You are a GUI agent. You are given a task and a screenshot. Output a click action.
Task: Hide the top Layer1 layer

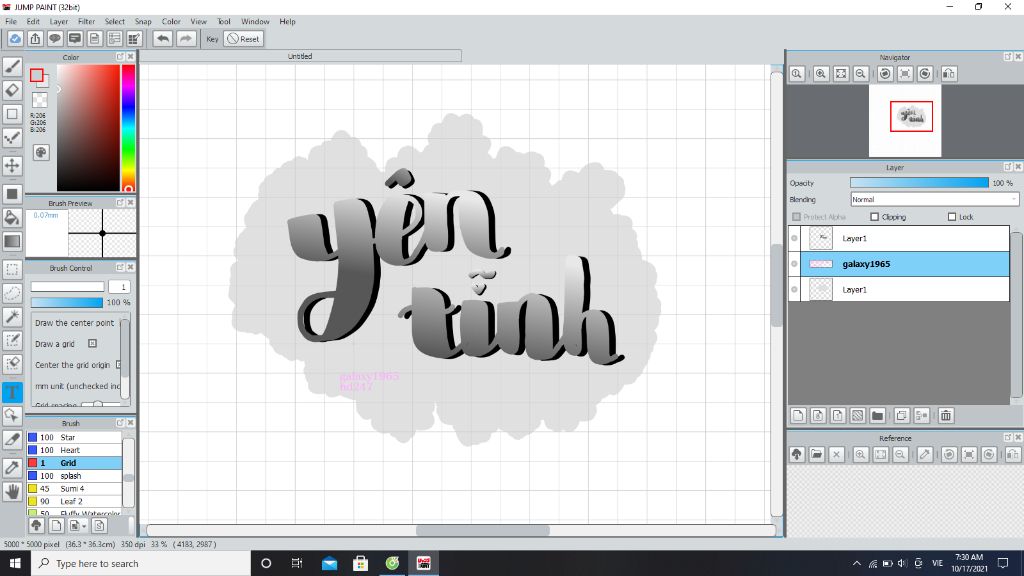[x=794, y=238]
